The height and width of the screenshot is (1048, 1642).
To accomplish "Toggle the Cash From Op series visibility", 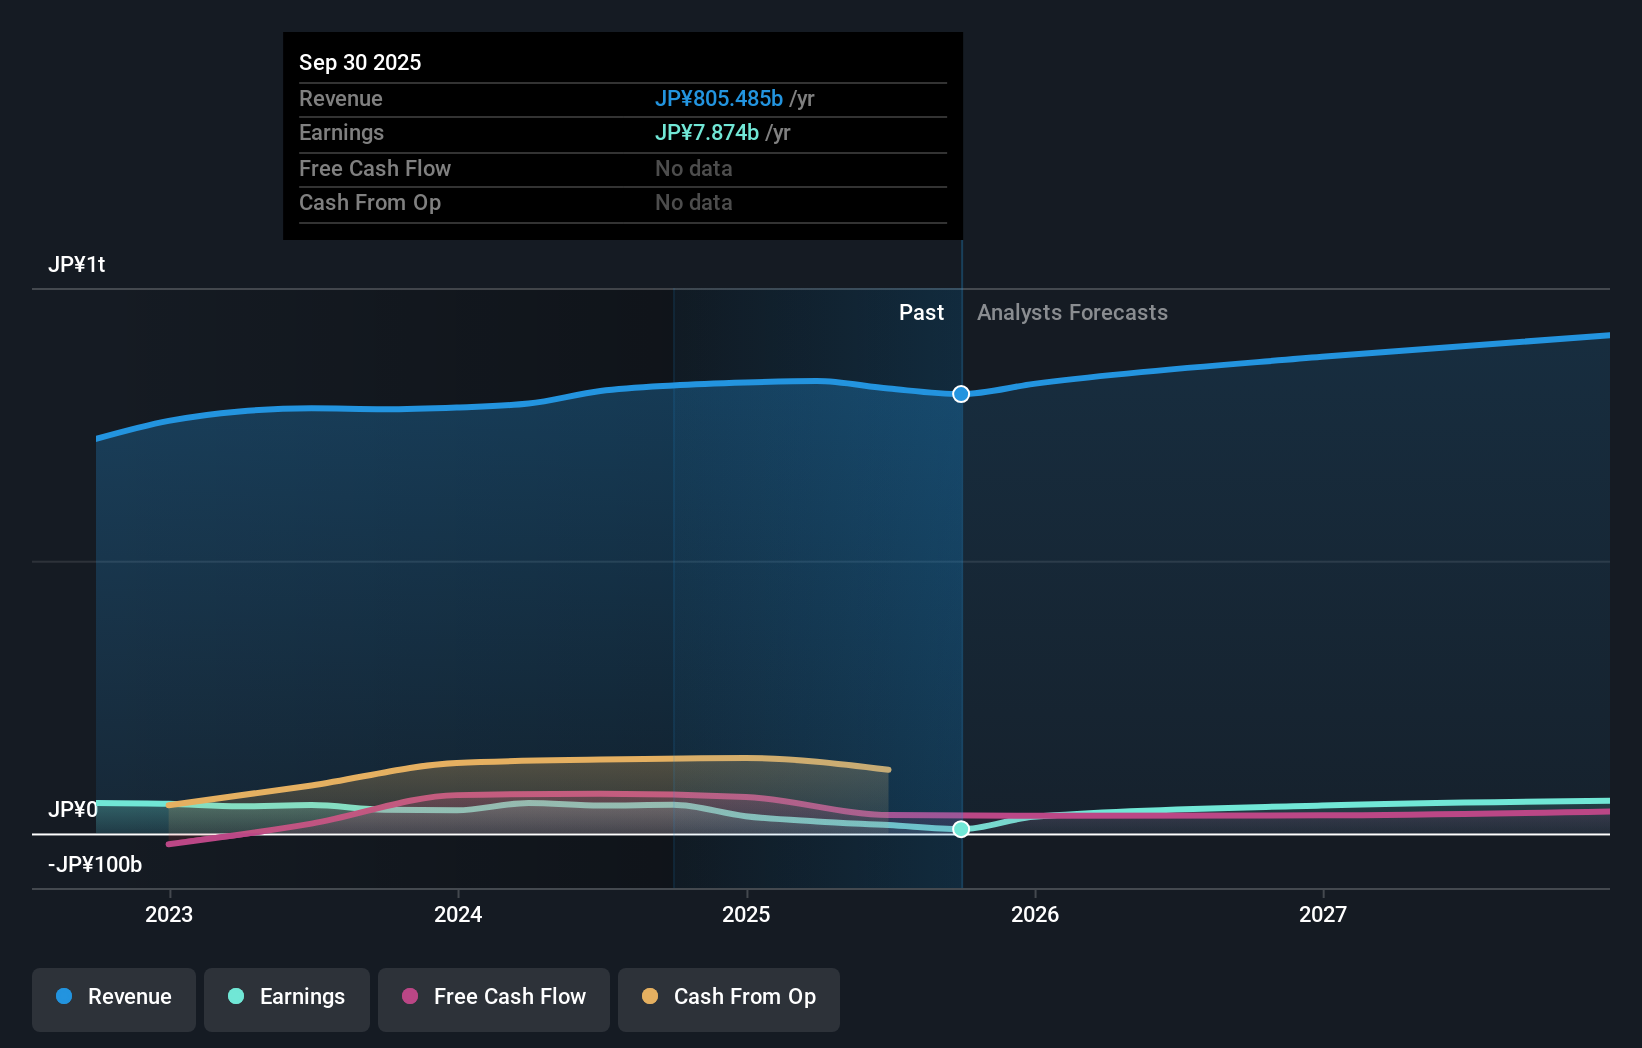I will (x=728, y=997).
